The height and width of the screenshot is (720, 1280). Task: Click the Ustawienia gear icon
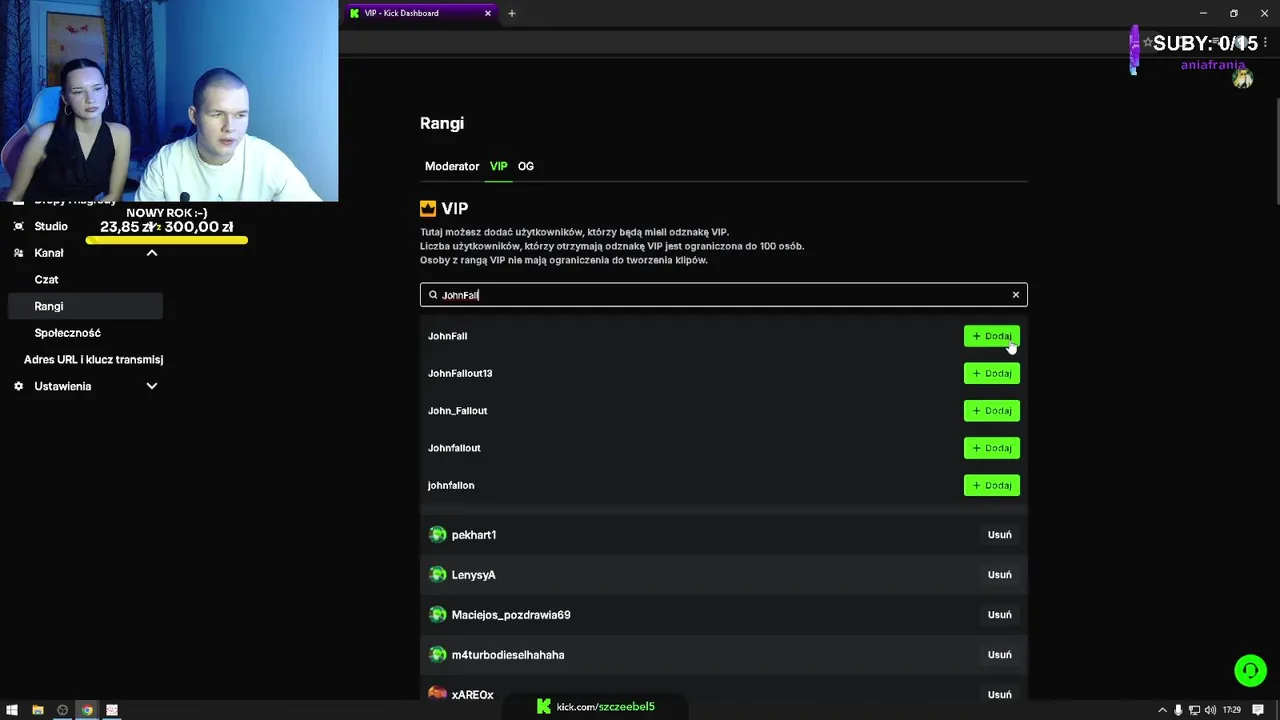point(18,386)
